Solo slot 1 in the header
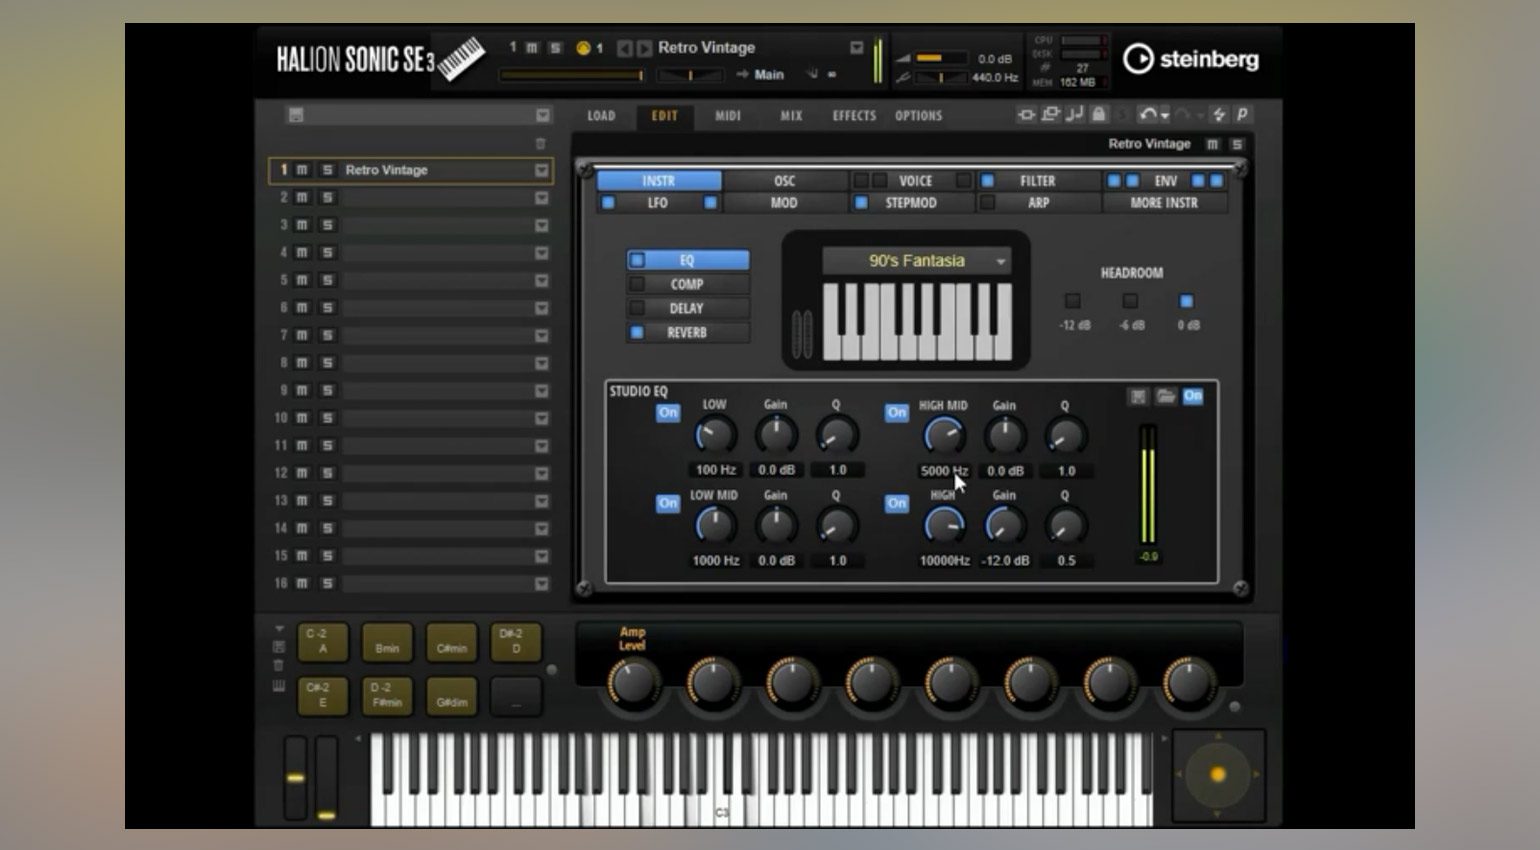1540x850 pixels. click(555, 48)
